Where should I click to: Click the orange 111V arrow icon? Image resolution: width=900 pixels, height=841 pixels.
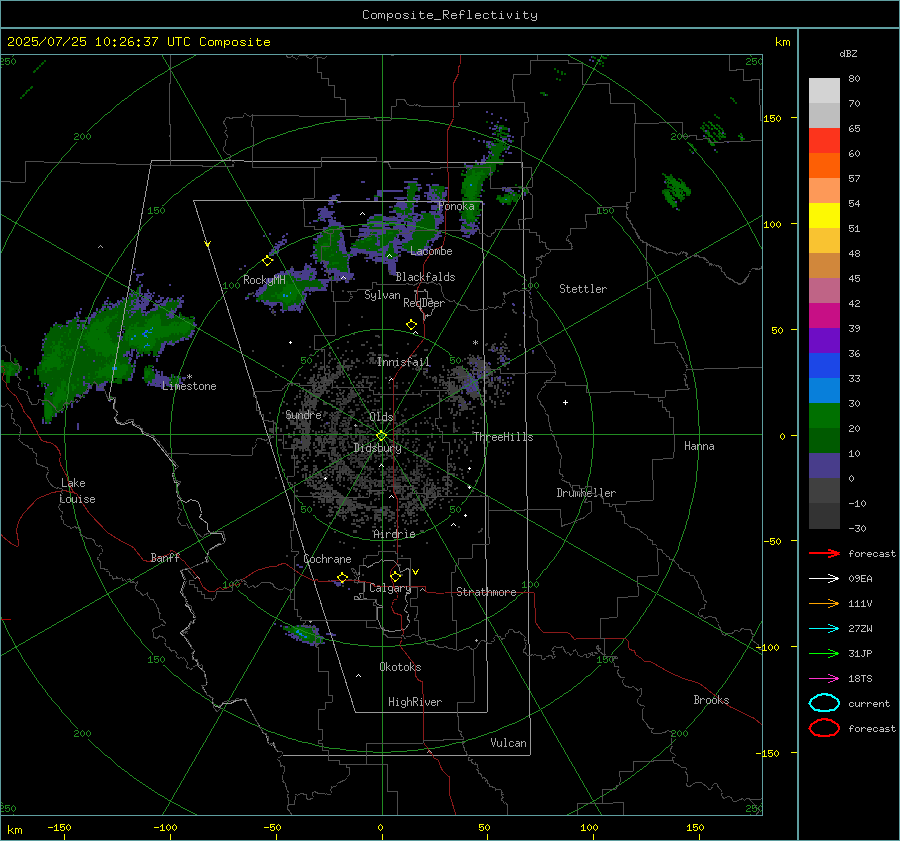[824, 603]
